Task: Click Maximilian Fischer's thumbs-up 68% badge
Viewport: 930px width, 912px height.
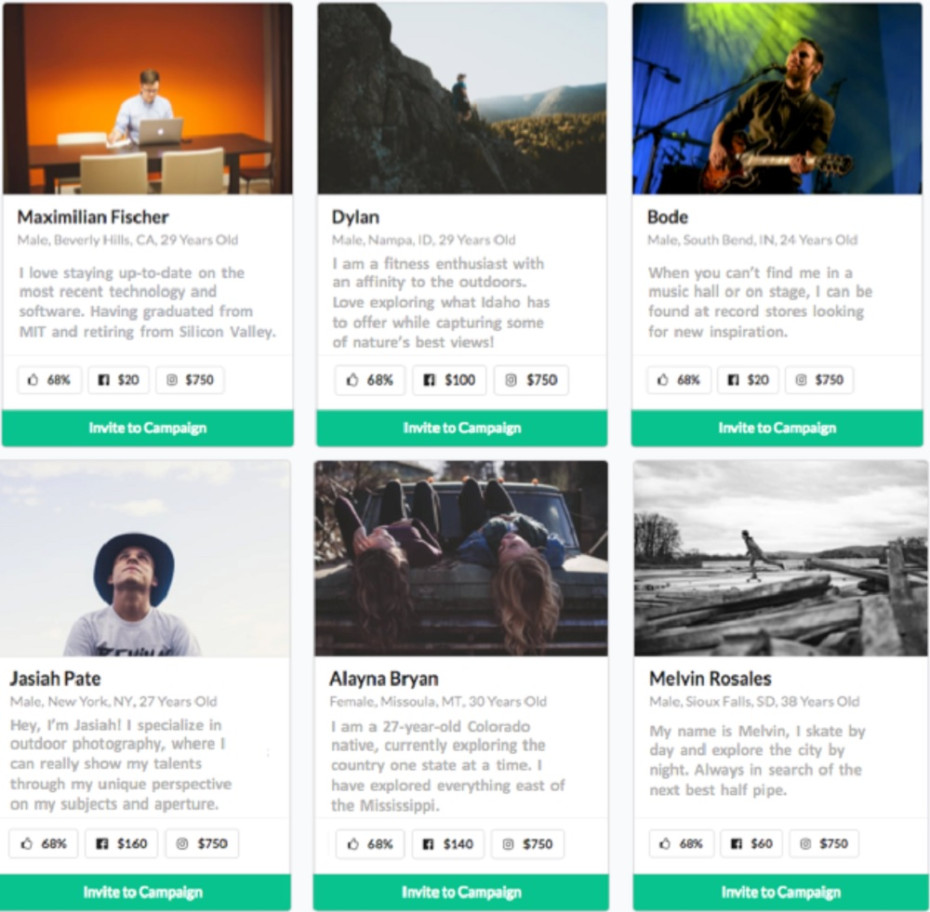Action: (50, 380)
